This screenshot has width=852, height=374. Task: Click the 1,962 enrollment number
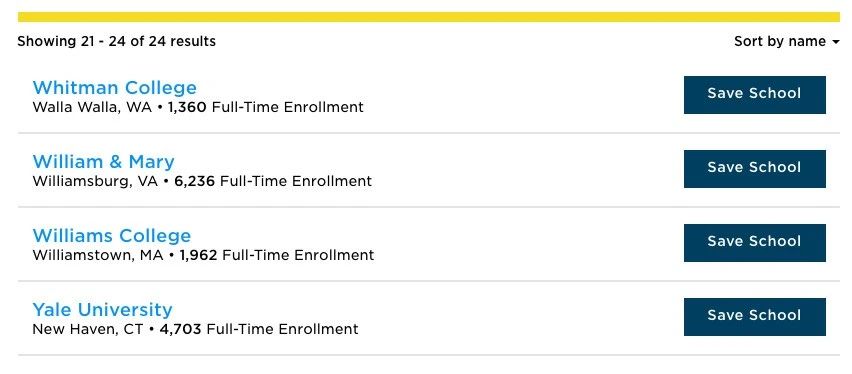198,255
